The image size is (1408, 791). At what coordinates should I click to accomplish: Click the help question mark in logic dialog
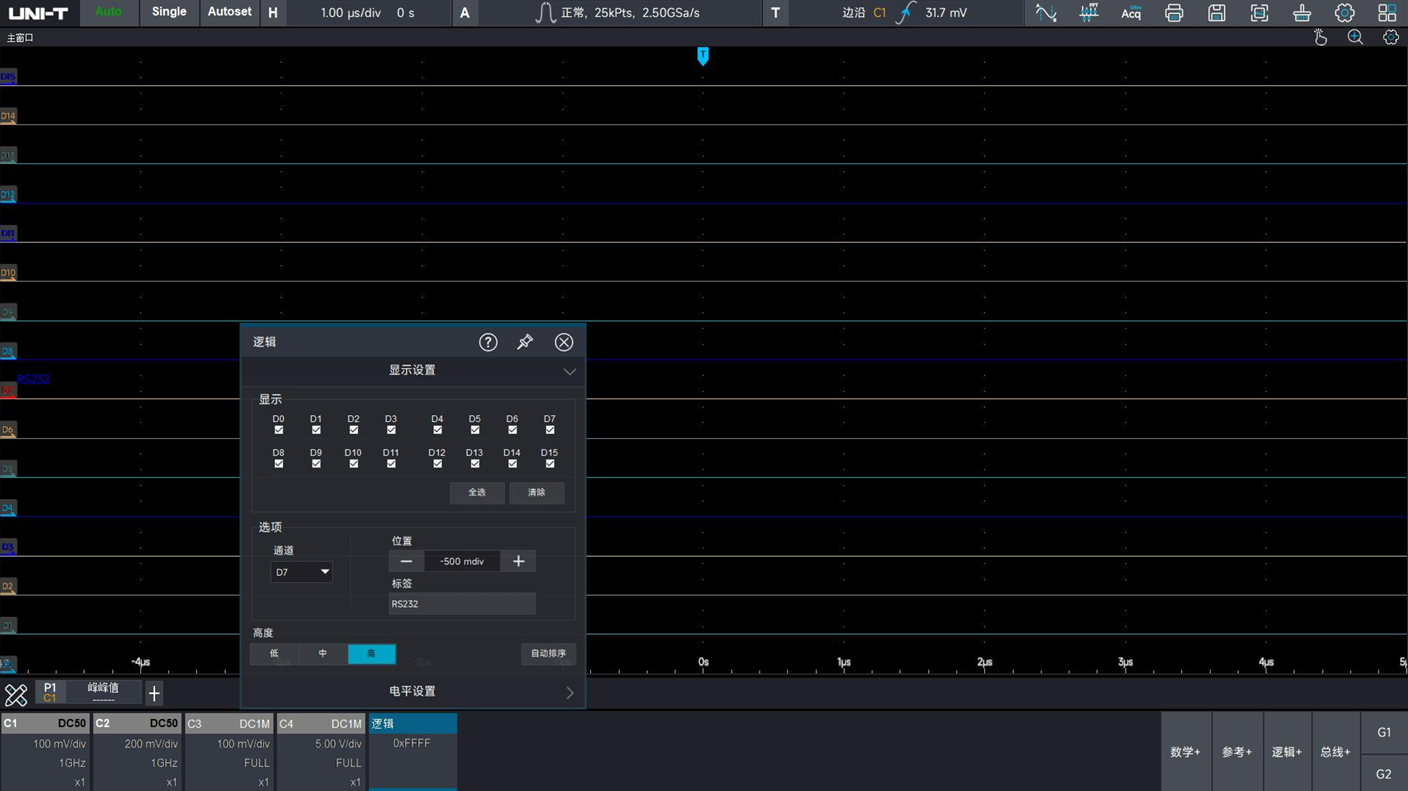pos(488,342)
